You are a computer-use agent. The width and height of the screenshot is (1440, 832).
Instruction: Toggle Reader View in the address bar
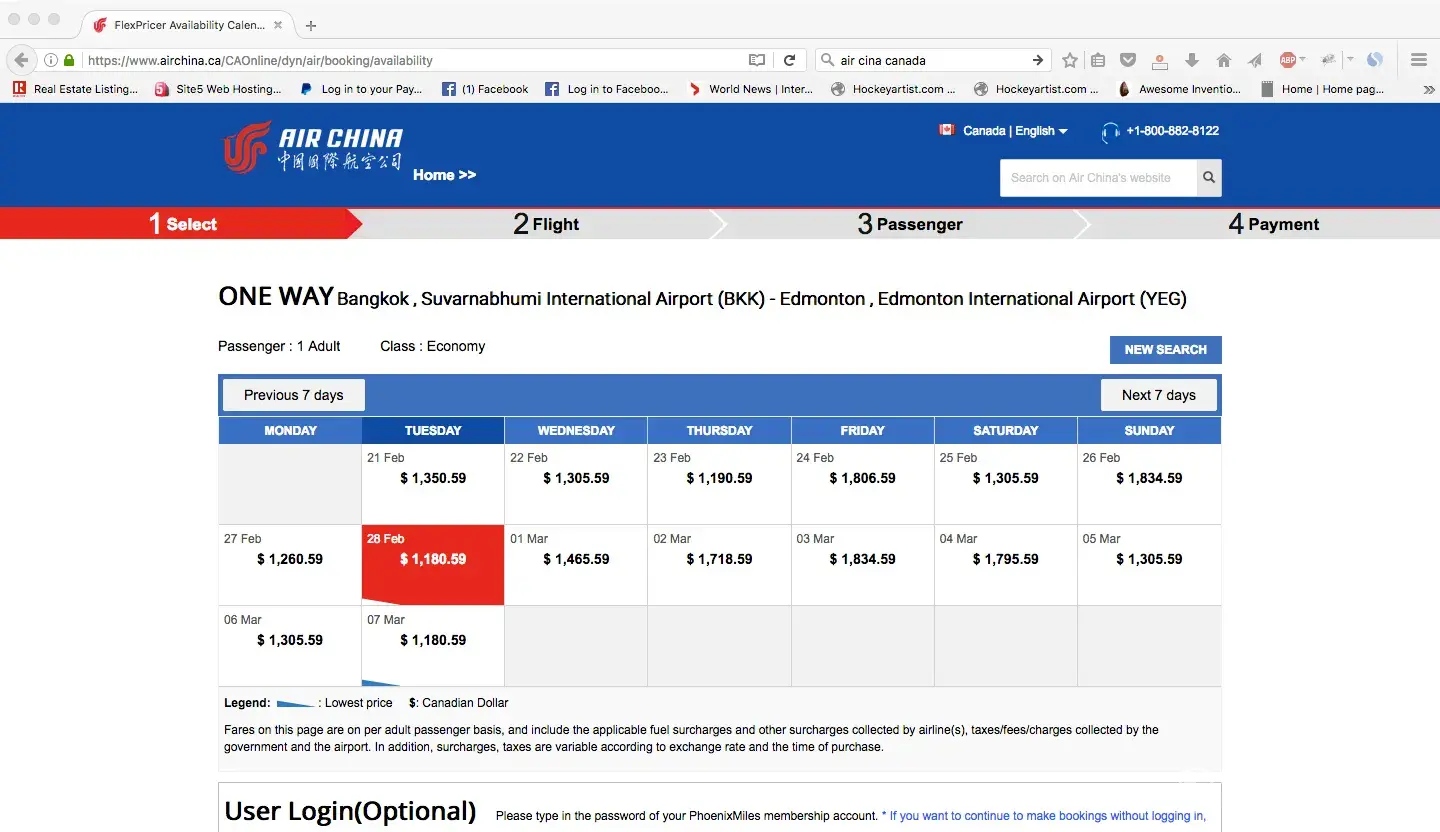[757, 60]
